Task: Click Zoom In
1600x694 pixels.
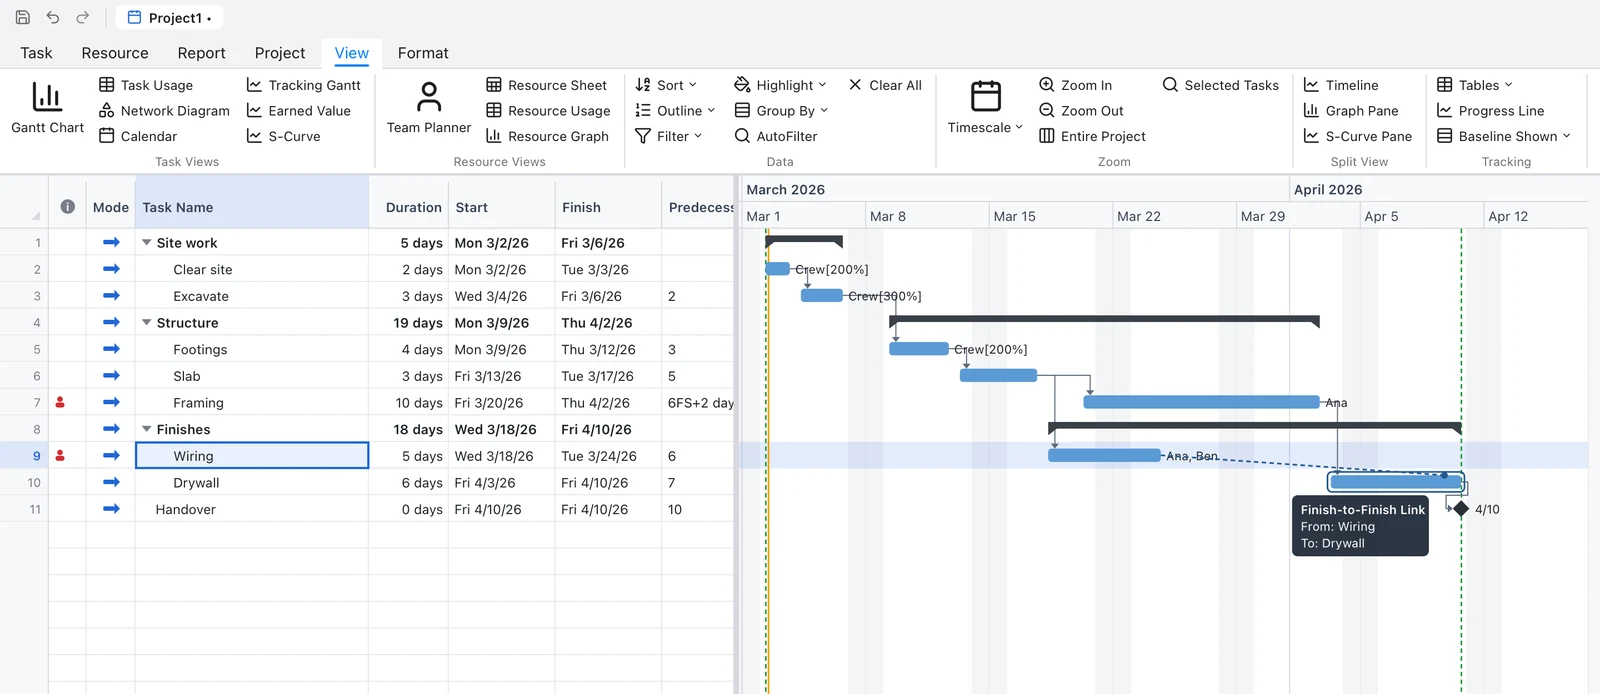Action: (1076, 85)
